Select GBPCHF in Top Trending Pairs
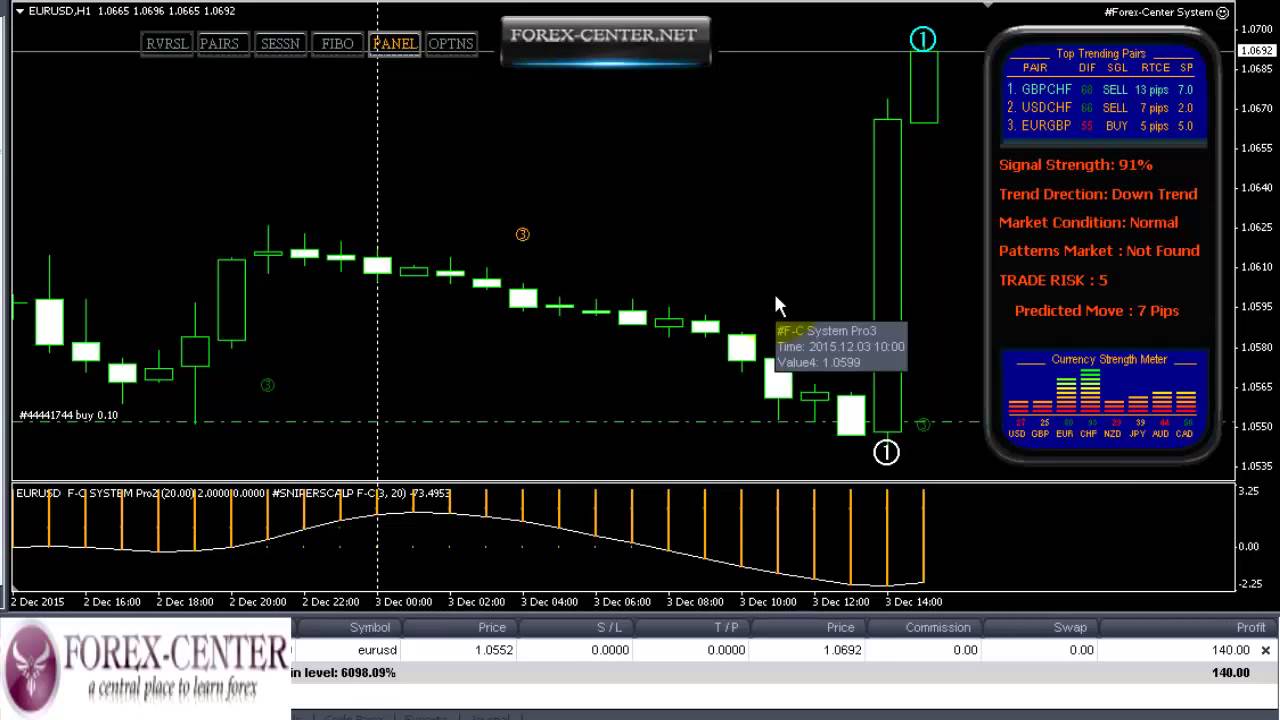This screenshot has height=720, width=1280. point(1046,90)
